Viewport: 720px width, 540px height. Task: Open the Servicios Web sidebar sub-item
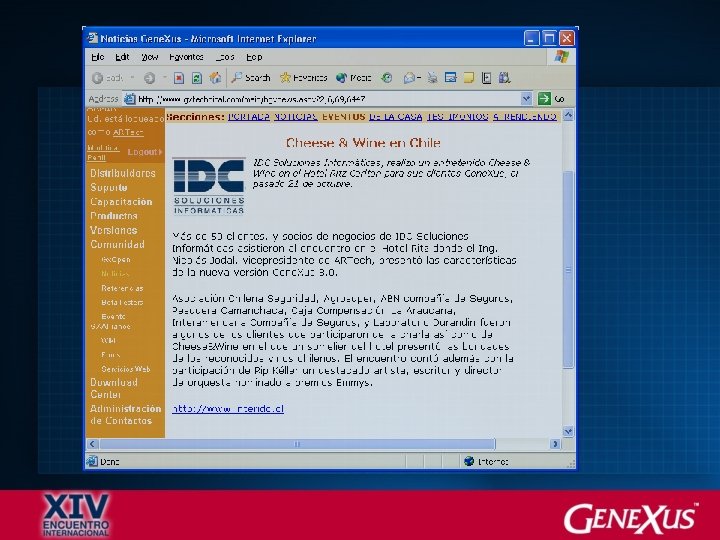126,369
